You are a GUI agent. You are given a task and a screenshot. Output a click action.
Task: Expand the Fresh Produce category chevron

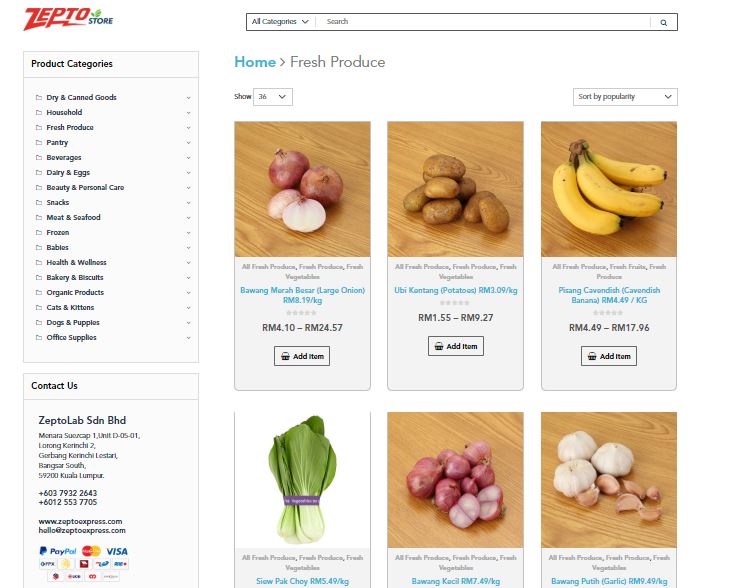188,128
